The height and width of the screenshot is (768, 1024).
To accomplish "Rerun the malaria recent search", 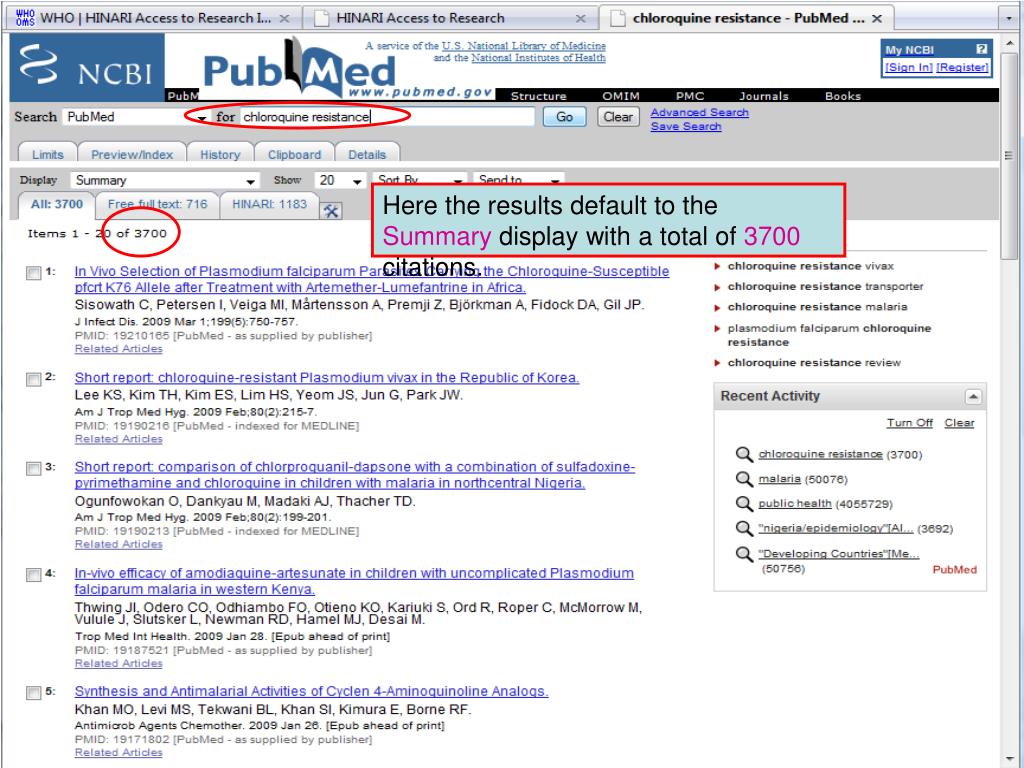I will [x=779, y=479].
